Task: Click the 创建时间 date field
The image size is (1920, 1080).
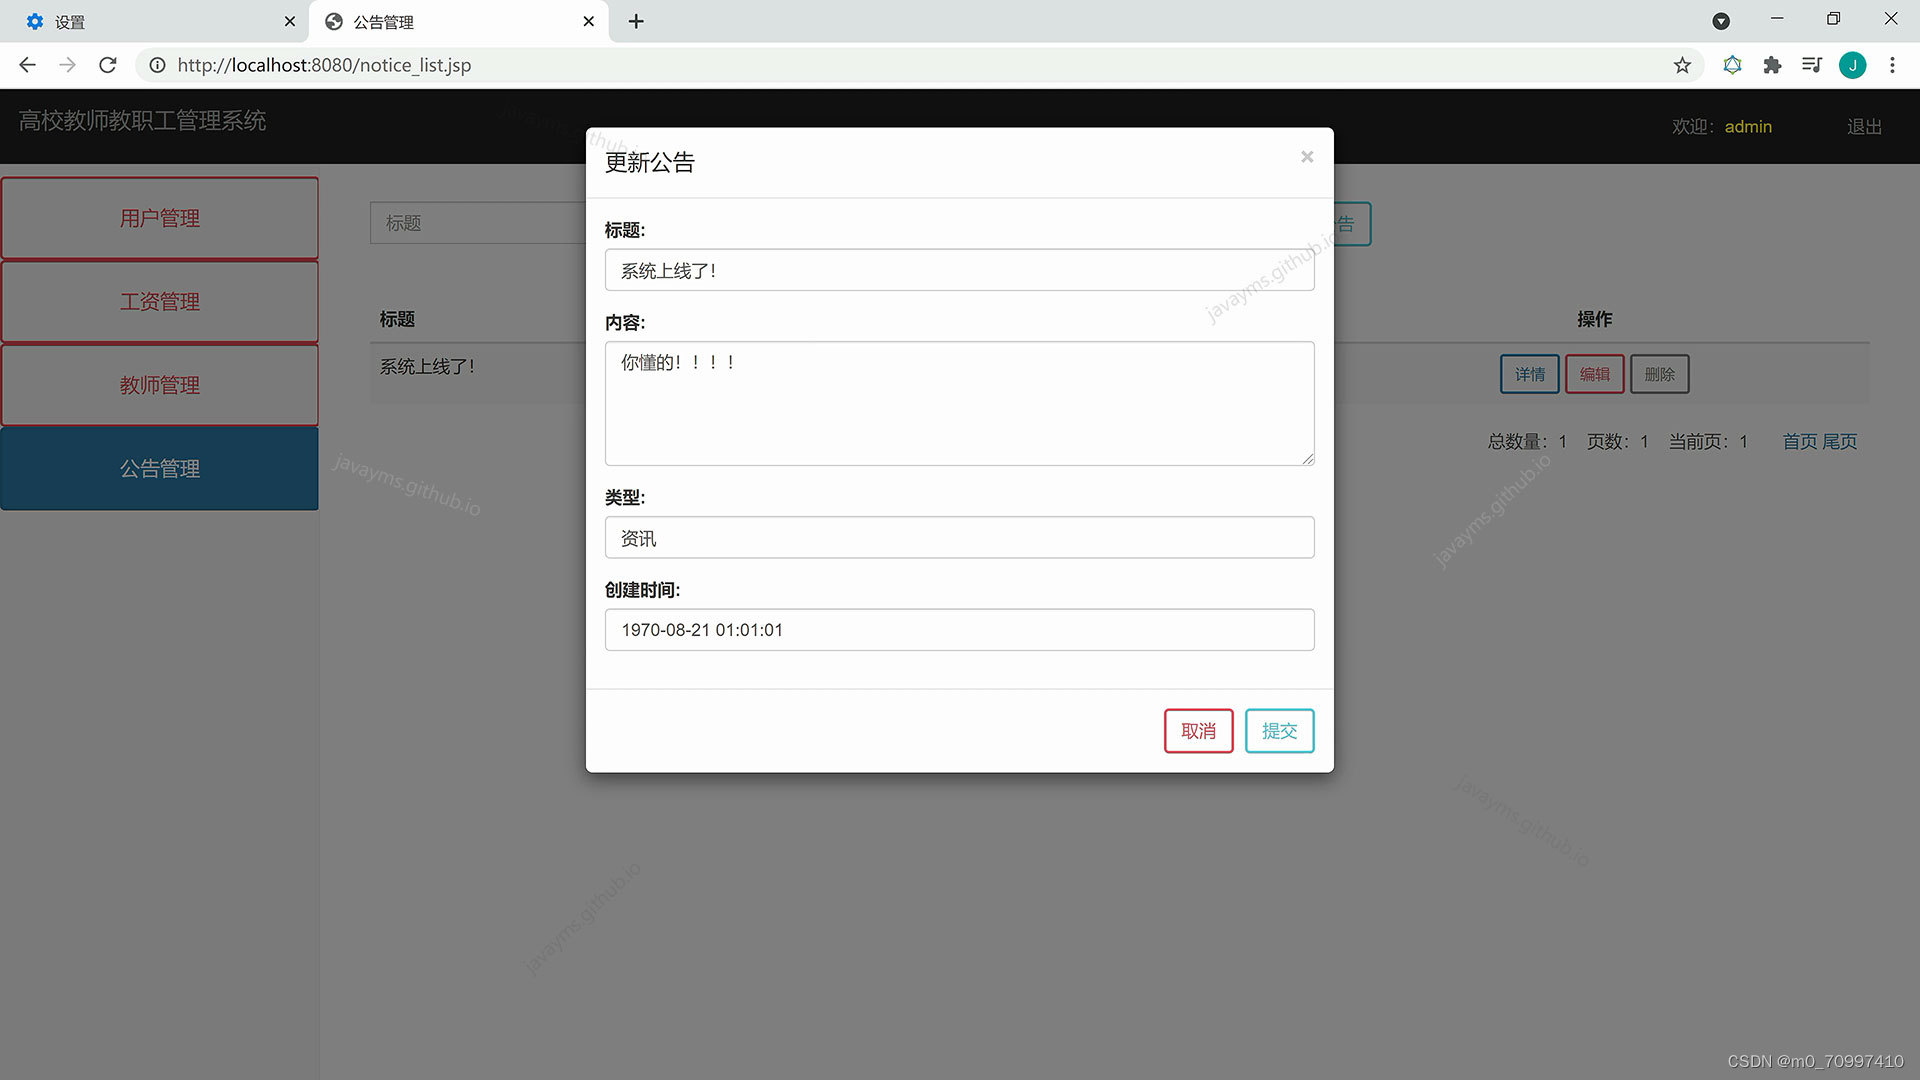Action: point(959,630)
